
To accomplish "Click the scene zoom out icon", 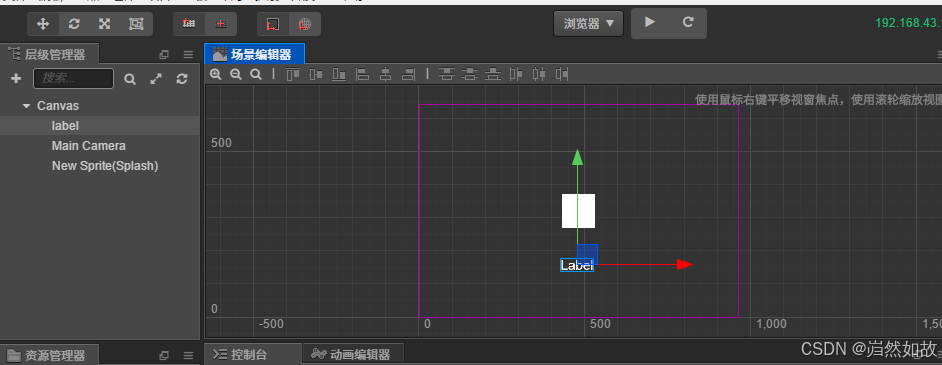I will [236, 74].
